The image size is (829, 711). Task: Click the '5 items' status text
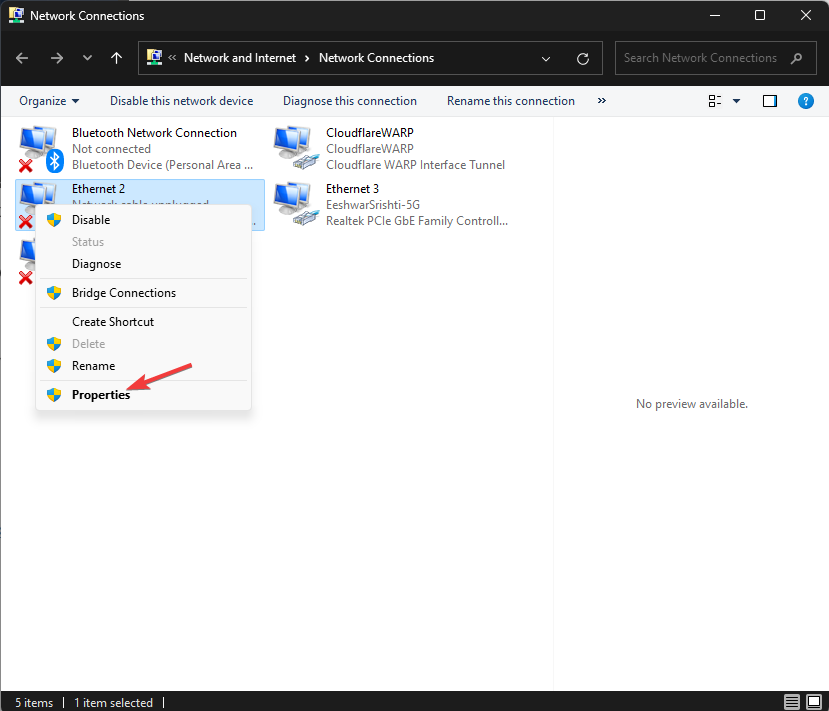tap(34, 703)
